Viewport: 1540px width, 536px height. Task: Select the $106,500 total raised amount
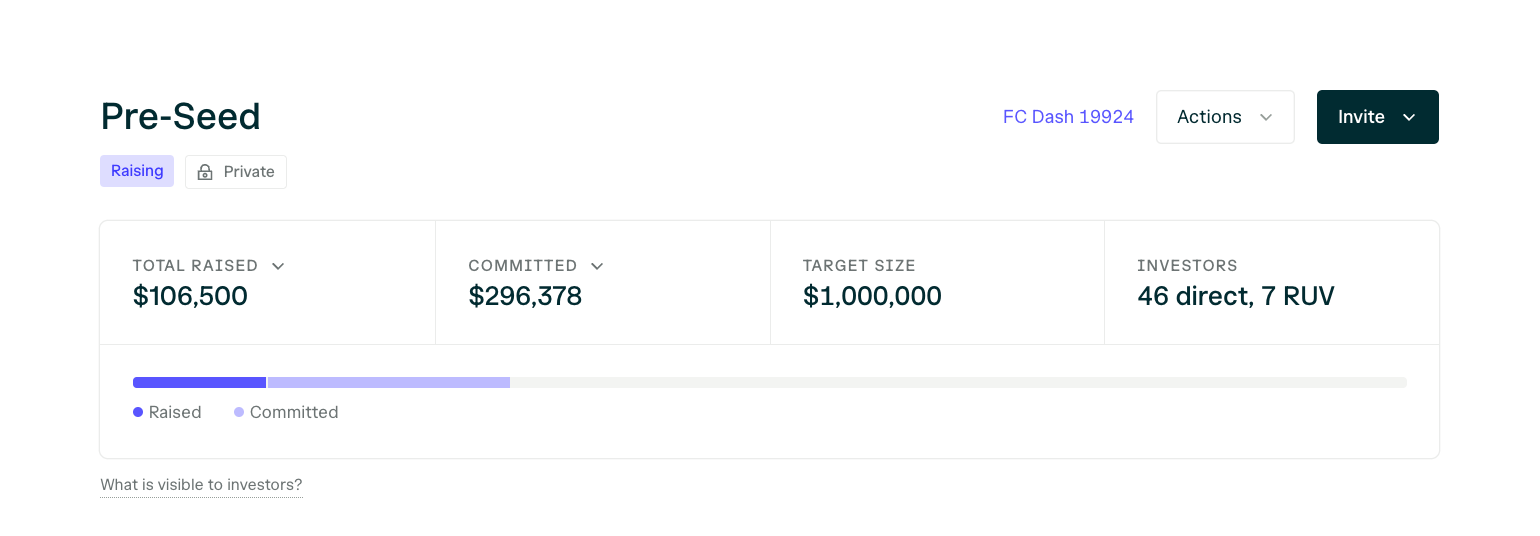[190, 296]
